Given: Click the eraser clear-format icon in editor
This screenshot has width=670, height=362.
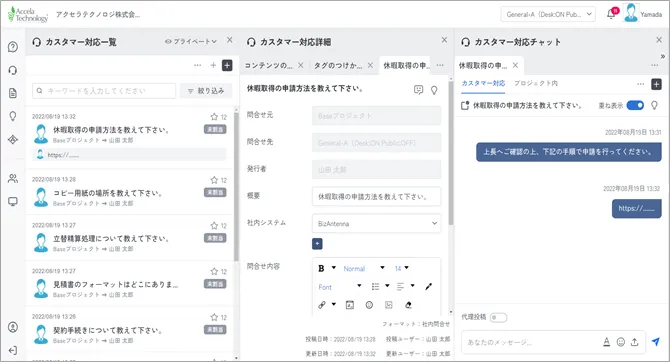Looking at the screenshot, I should click(x=408, y=305).
